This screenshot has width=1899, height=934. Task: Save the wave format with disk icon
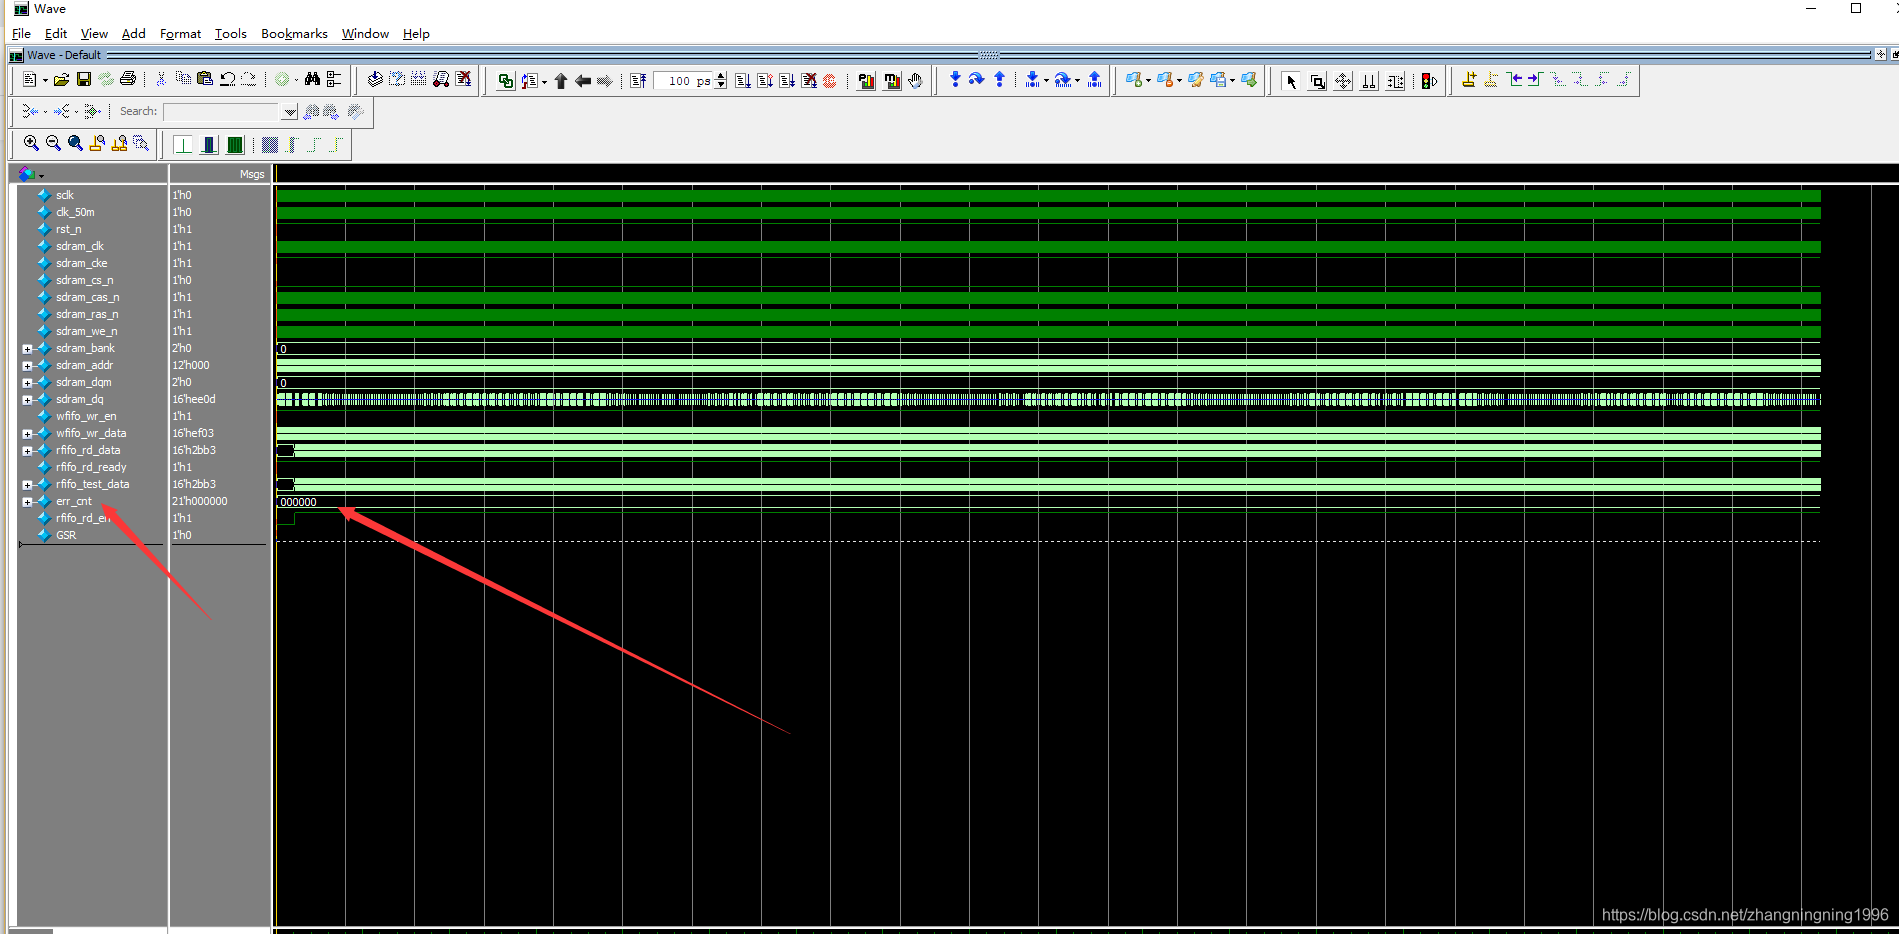pyautogui.click(x=84, y=80)
